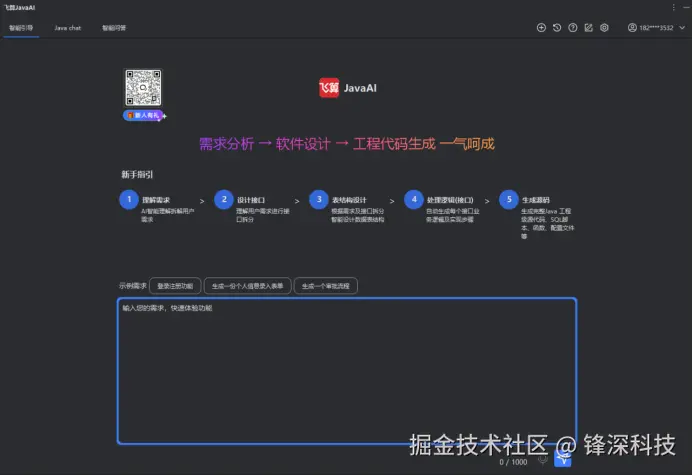Screen dimensions: 693x475
Task: Open the help question mark icon
Action: coord(573,28)
